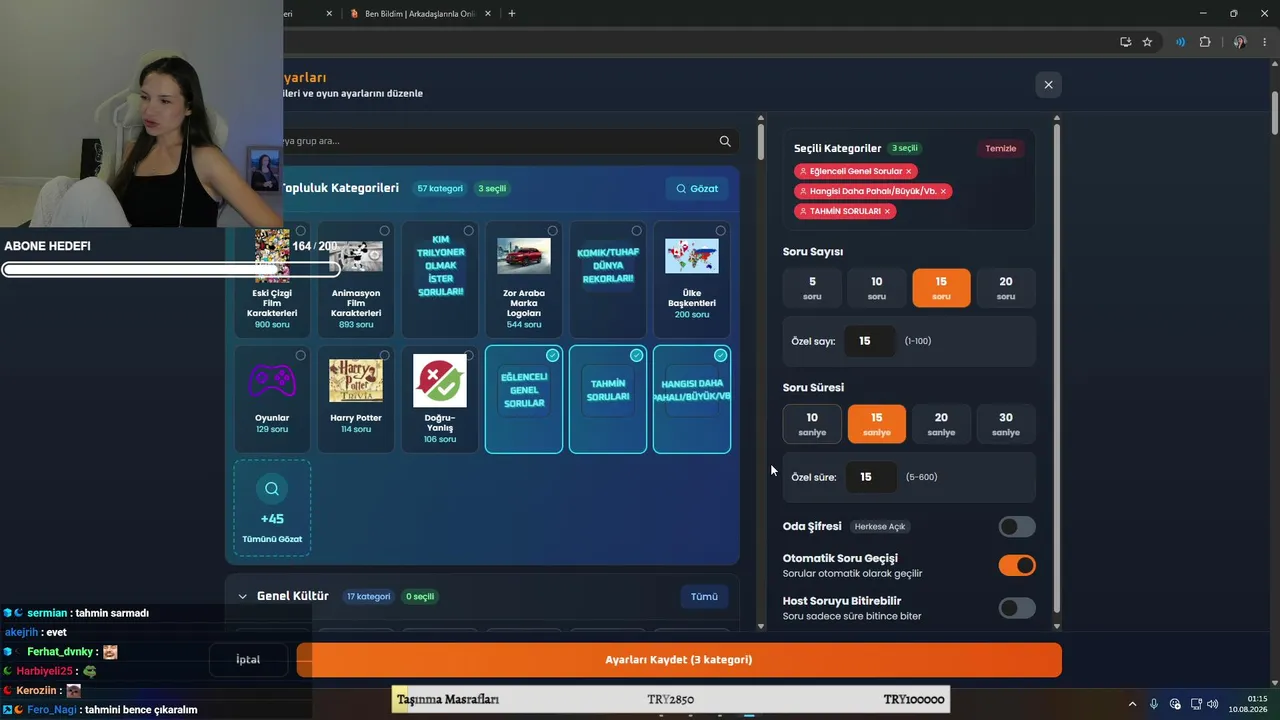
Task: Switch to the Ben Bildim browser tab
Action: [x=420, y=14]
